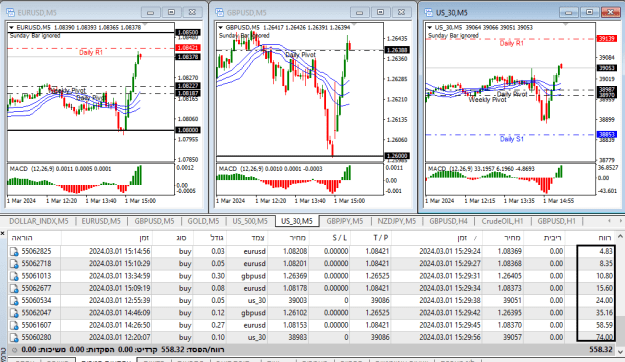Screen dimensions: 625x362
Task: Click the EURUSD,M5 chart window icon
Action: click(x=10, y=12)
